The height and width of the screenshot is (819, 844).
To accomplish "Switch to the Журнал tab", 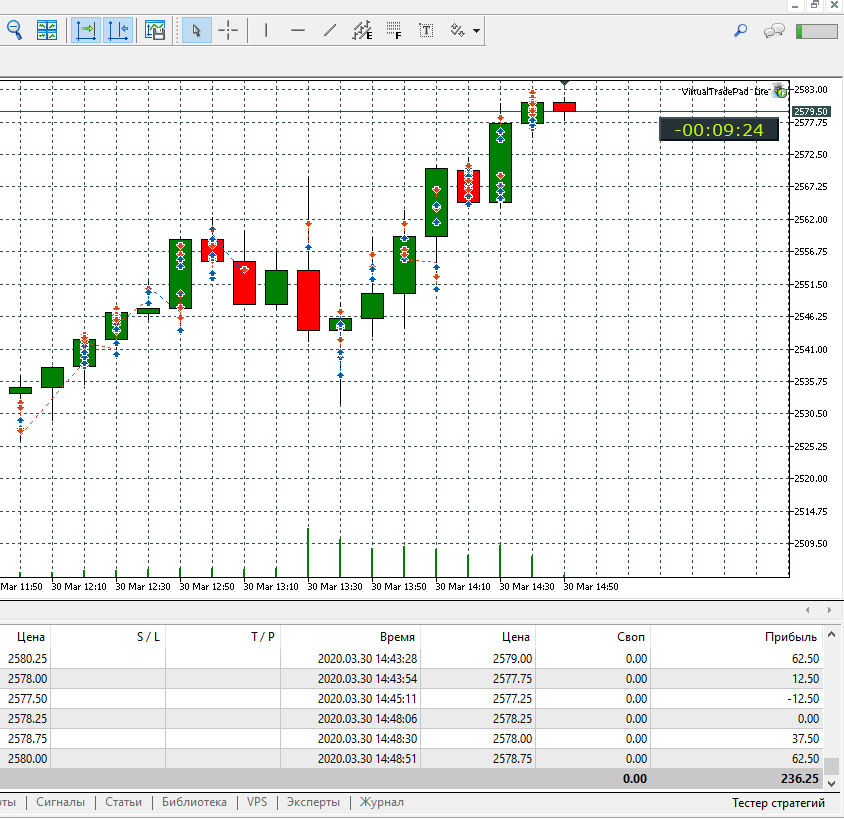I will coord(382,802).
